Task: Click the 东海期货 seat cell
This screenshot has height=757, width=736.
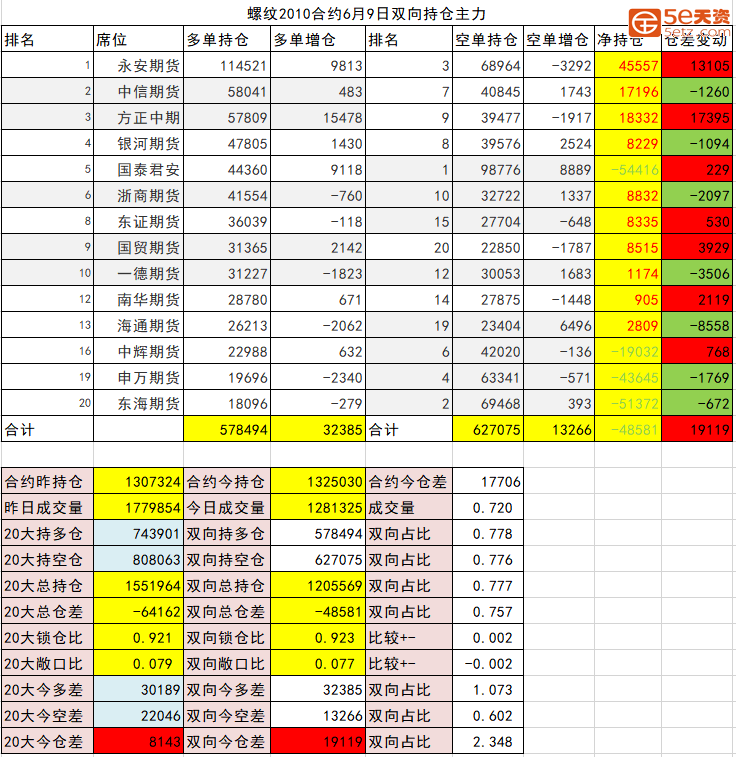Action: point(139,404)
